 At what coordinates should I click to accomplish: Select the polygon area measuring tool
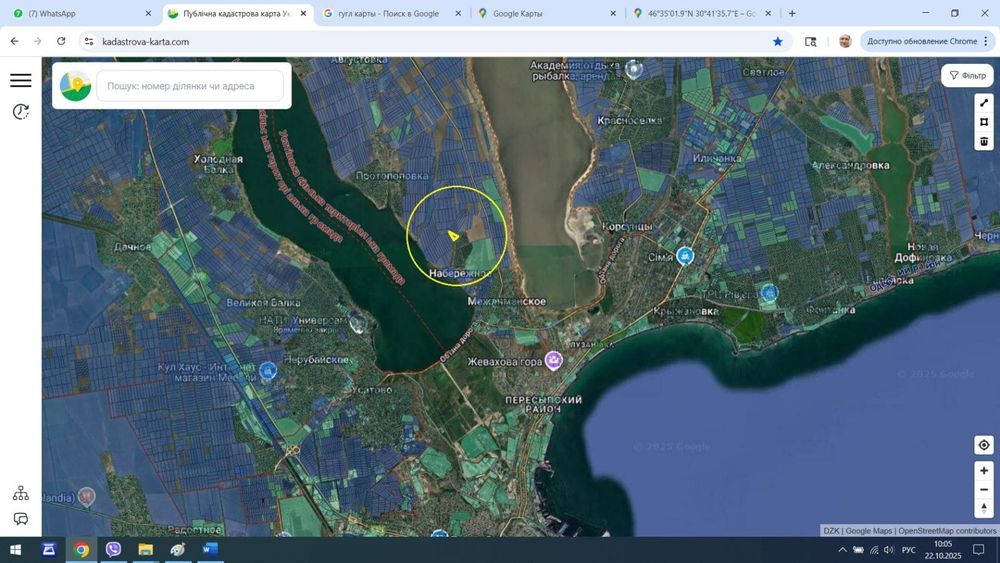point(983,122)
